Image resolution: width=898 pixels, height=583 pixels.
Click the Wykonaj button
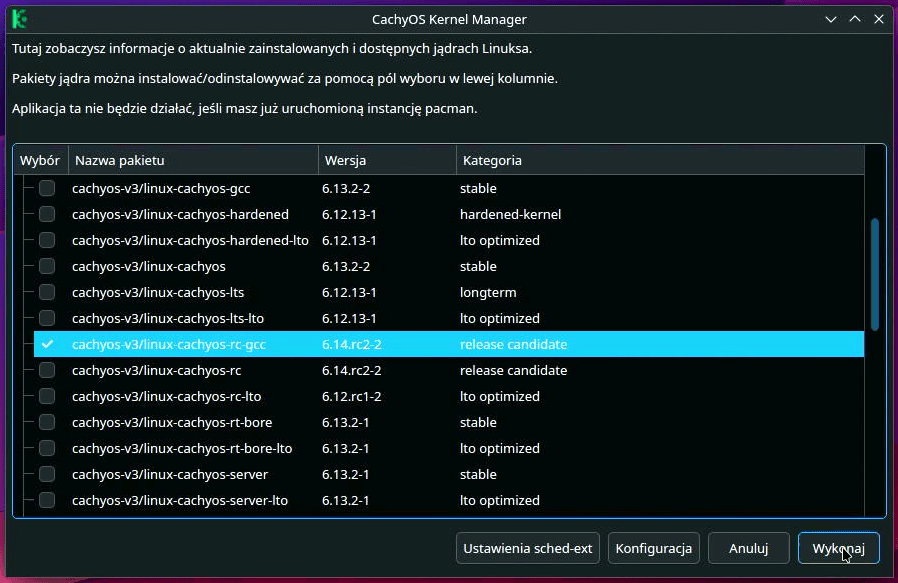point(838,548)
